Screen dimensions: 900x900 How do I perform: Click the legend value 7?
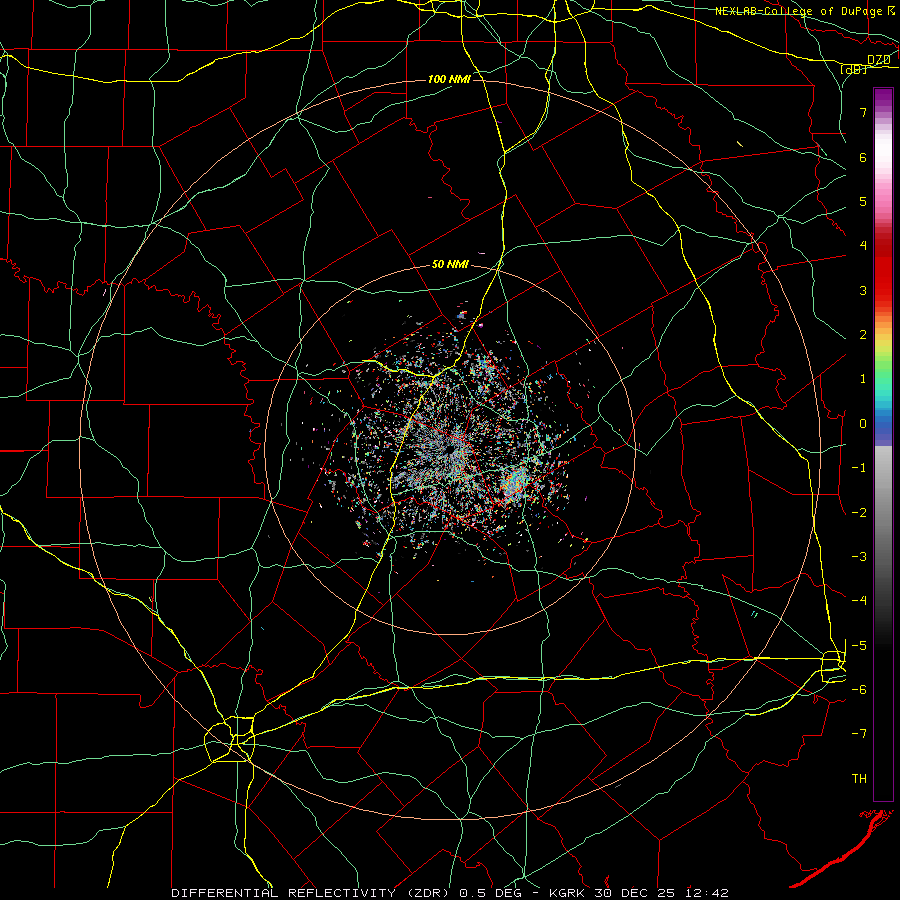863,112
